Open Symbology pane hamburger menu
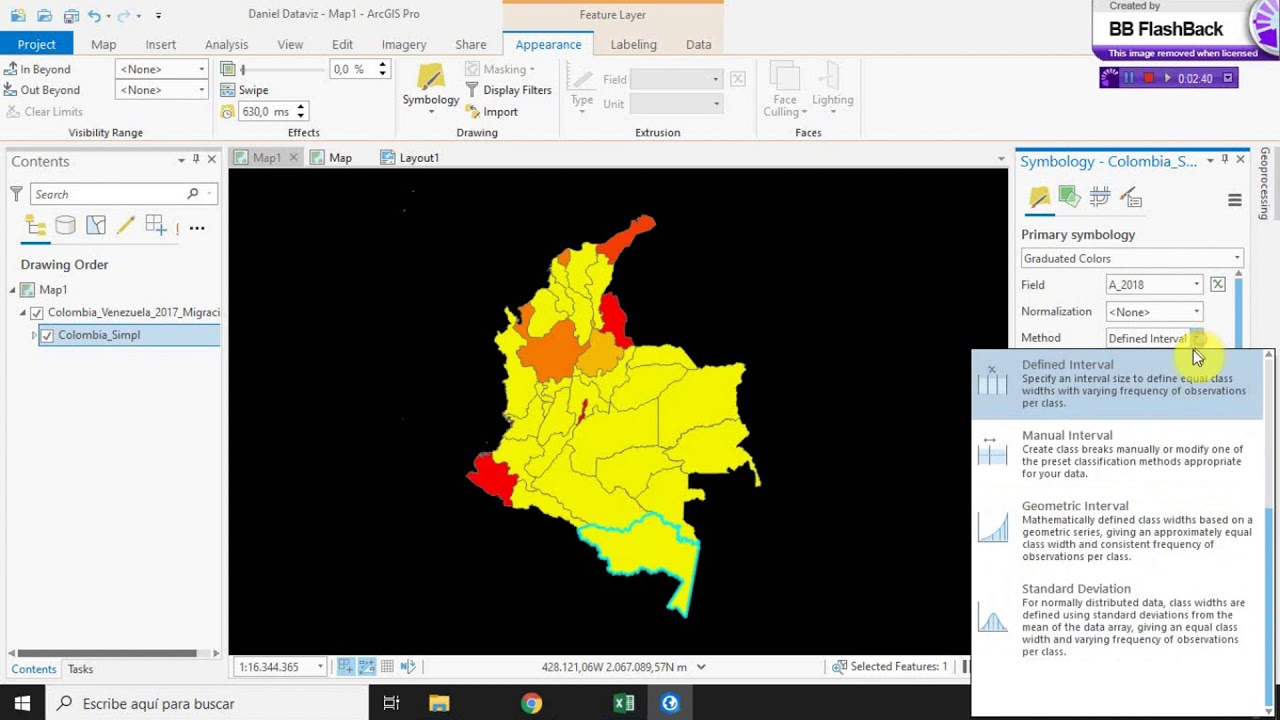The image size is (1280, 720). pos(1235,200)
